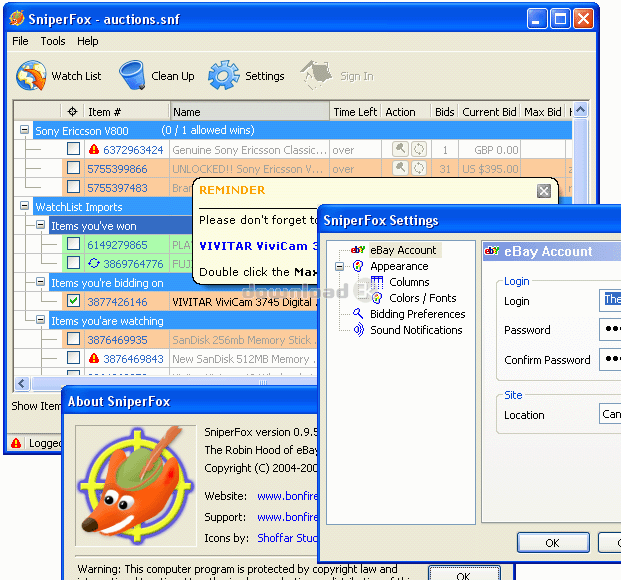Screen dimensions: 621x580
Task: Click the Login input field
Action: pos(610,300)
